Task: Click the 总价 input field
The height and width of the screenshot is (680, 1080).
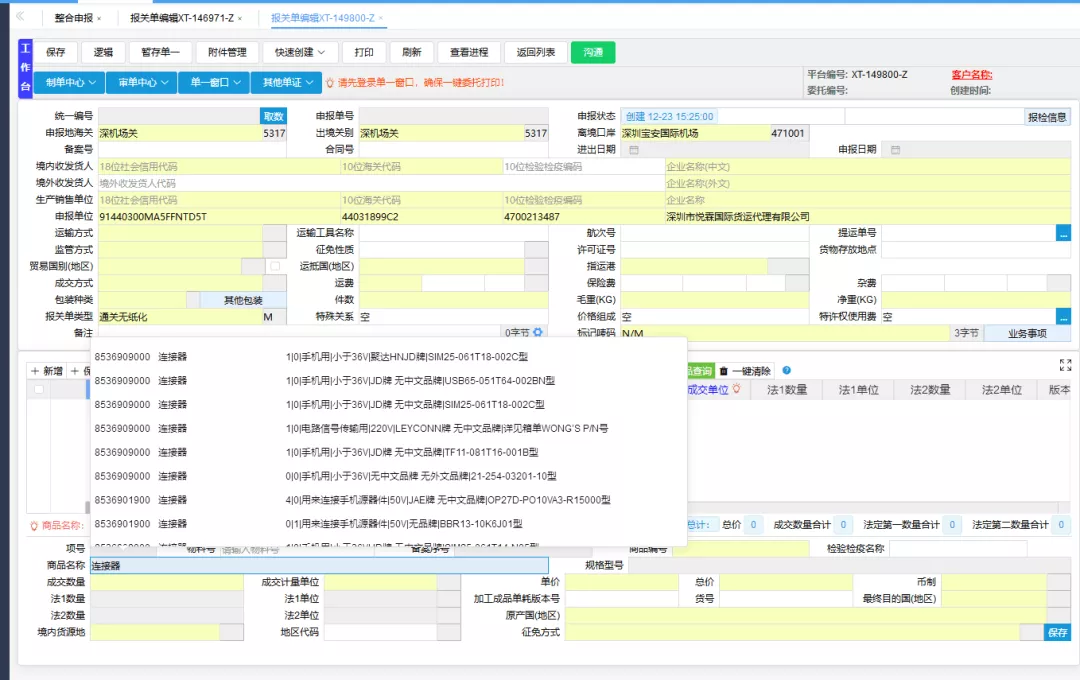Action: (x=786, y=582)
